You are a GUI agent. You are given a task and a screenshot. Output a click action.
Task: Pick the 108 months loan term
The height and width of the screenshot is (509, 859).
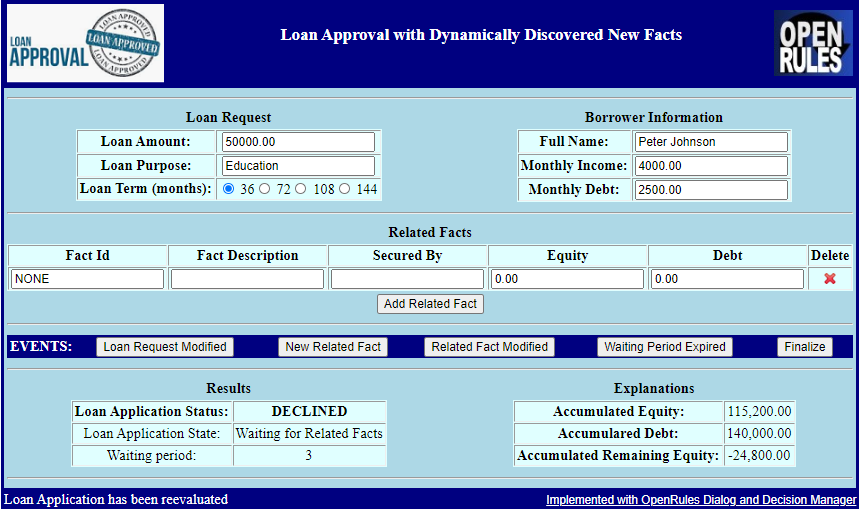(300, 189)
